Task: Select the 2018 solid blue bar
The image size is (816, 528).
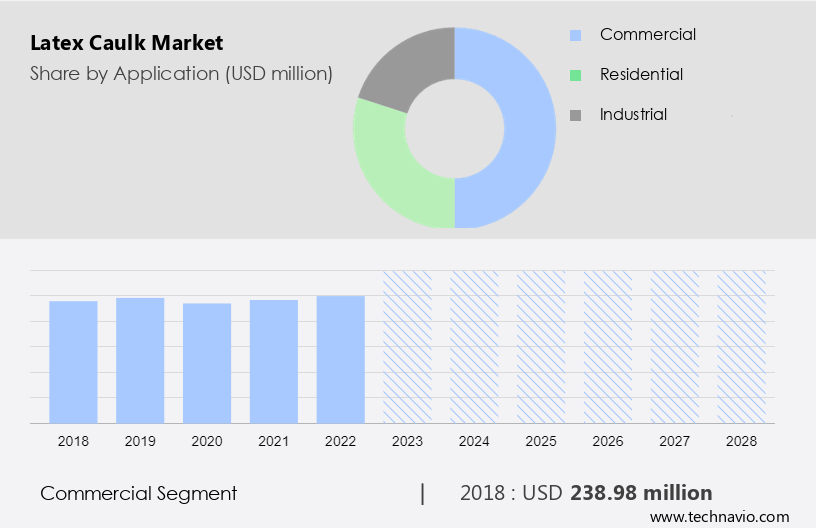Action: tap(73, 361)
